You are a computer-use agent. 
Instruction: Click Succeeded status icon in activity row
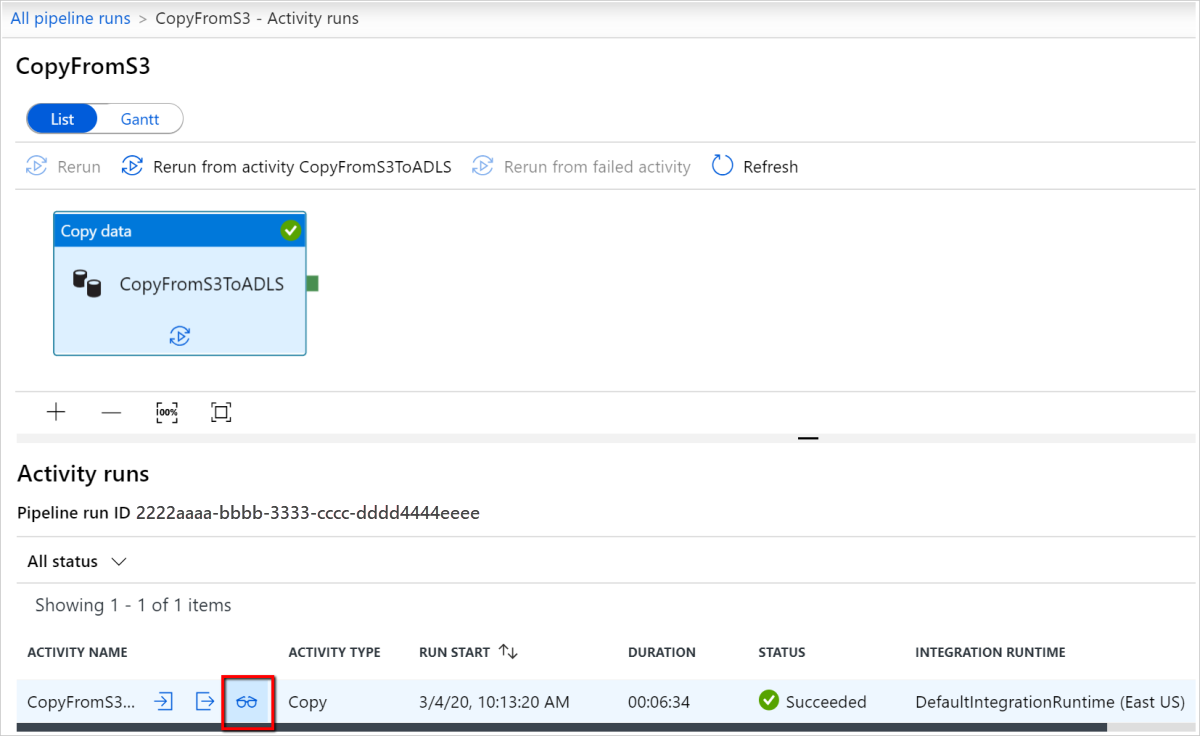pyautogui.click(x=768, y=701)
